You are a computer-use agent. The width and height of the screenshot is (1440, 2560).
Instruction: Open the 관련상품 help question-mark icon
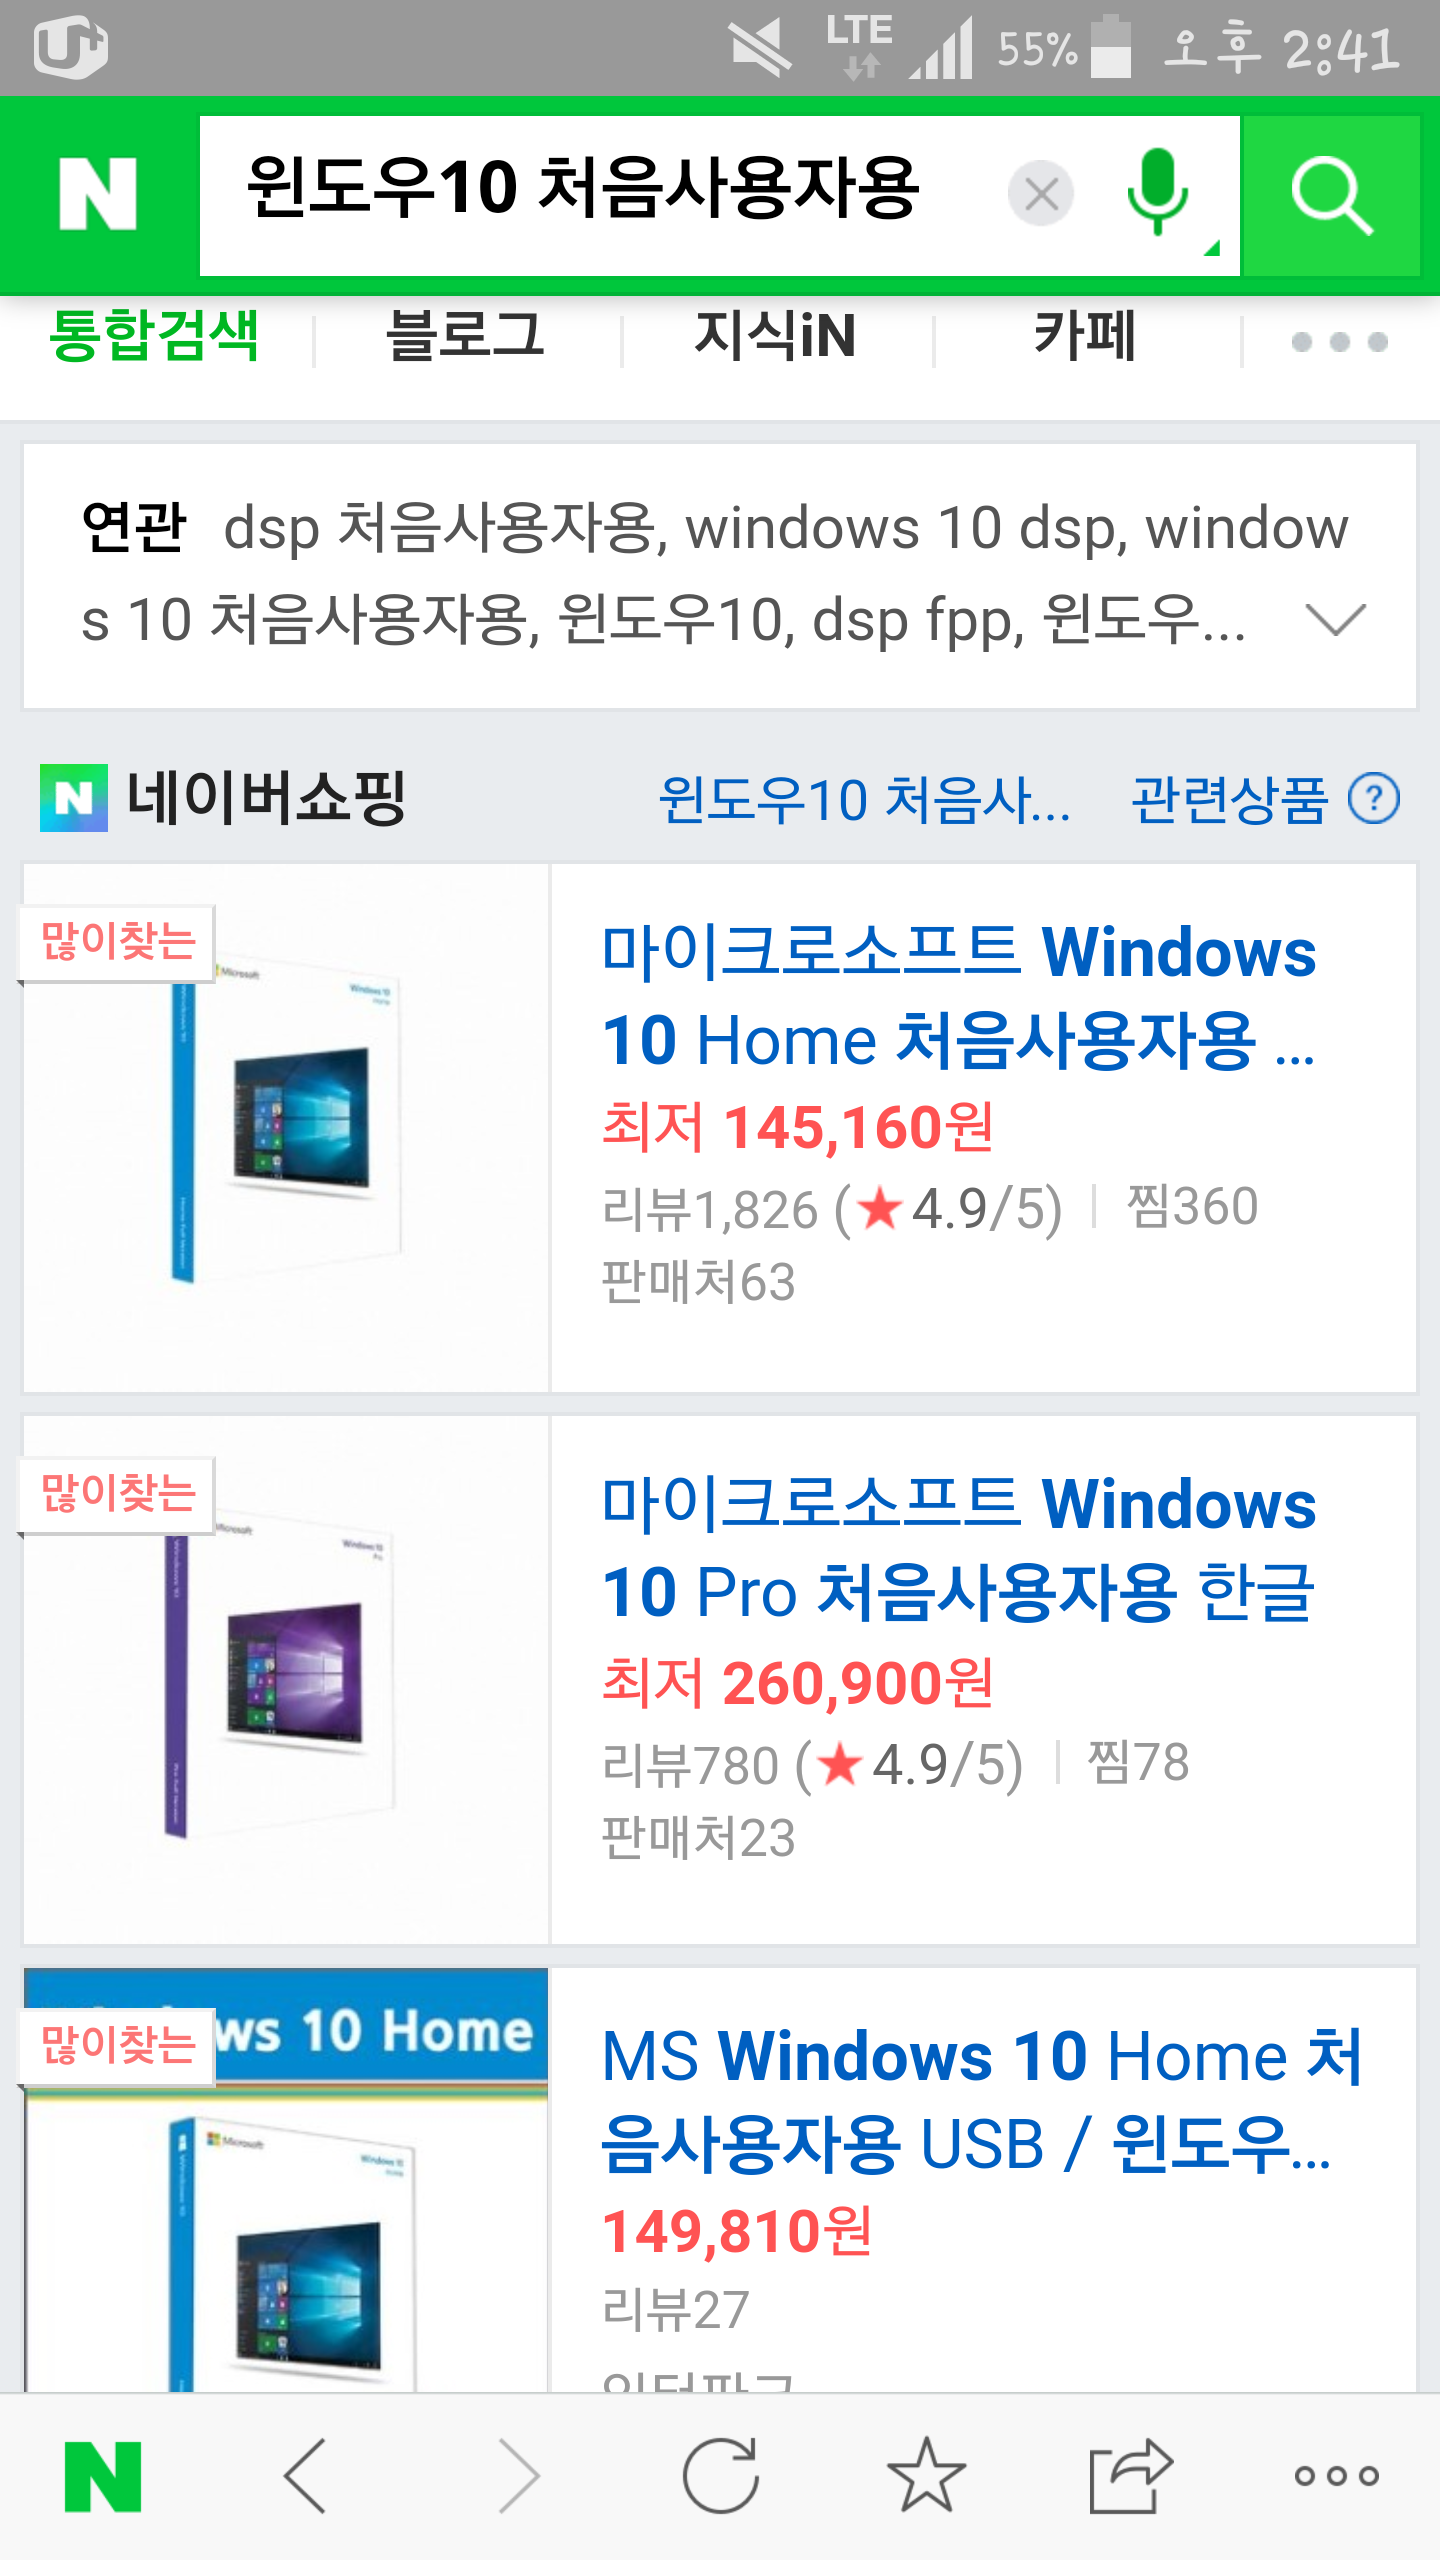click(x=1374, y=799)
